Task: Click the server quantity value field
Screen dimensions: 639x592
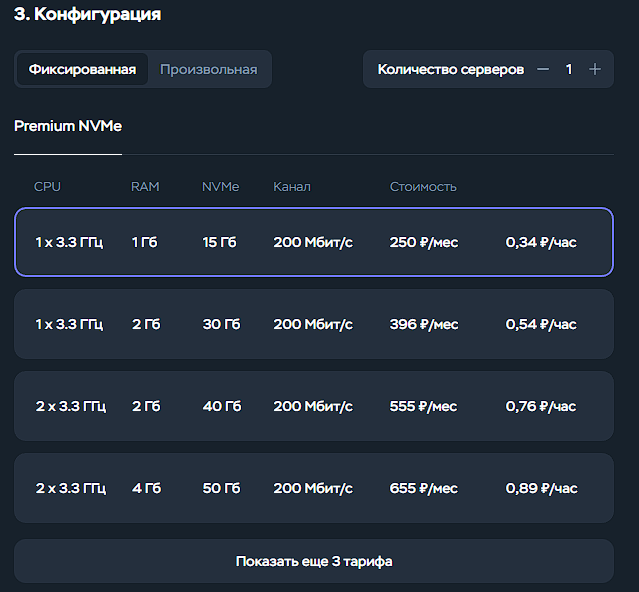Action: click(x=569, y=69)
